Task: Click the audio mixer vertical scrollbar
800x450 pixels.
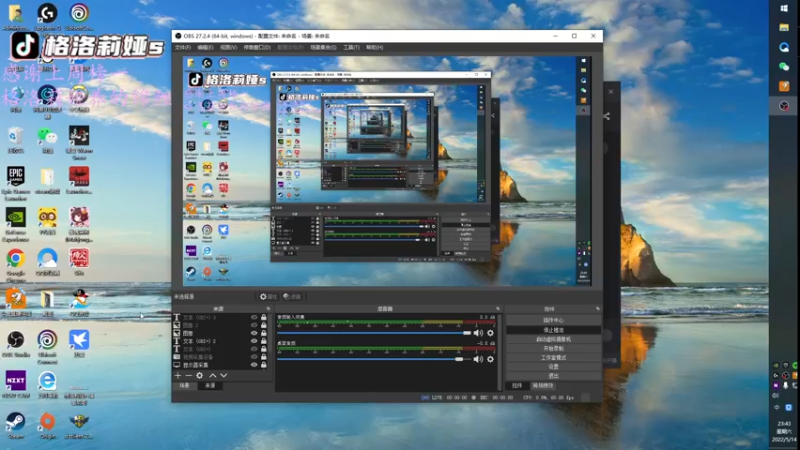Action: 500,352
